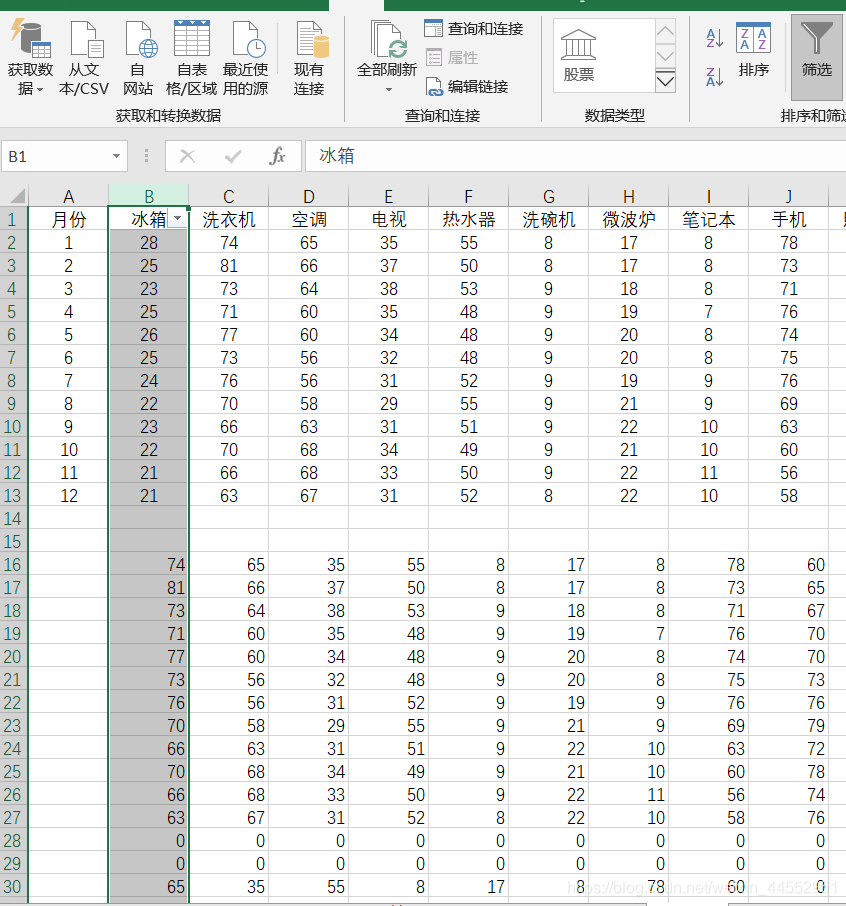Select column B header
This screenshot has width=846, height=906.
click(x=149, y=196)
